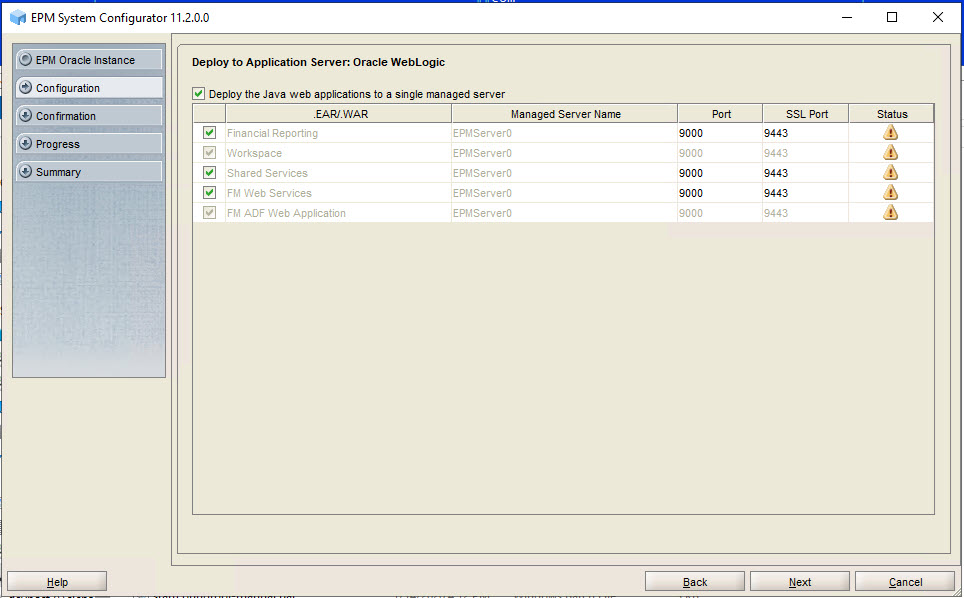
Task: Select the Progress step
Action: tap(89, 143)
